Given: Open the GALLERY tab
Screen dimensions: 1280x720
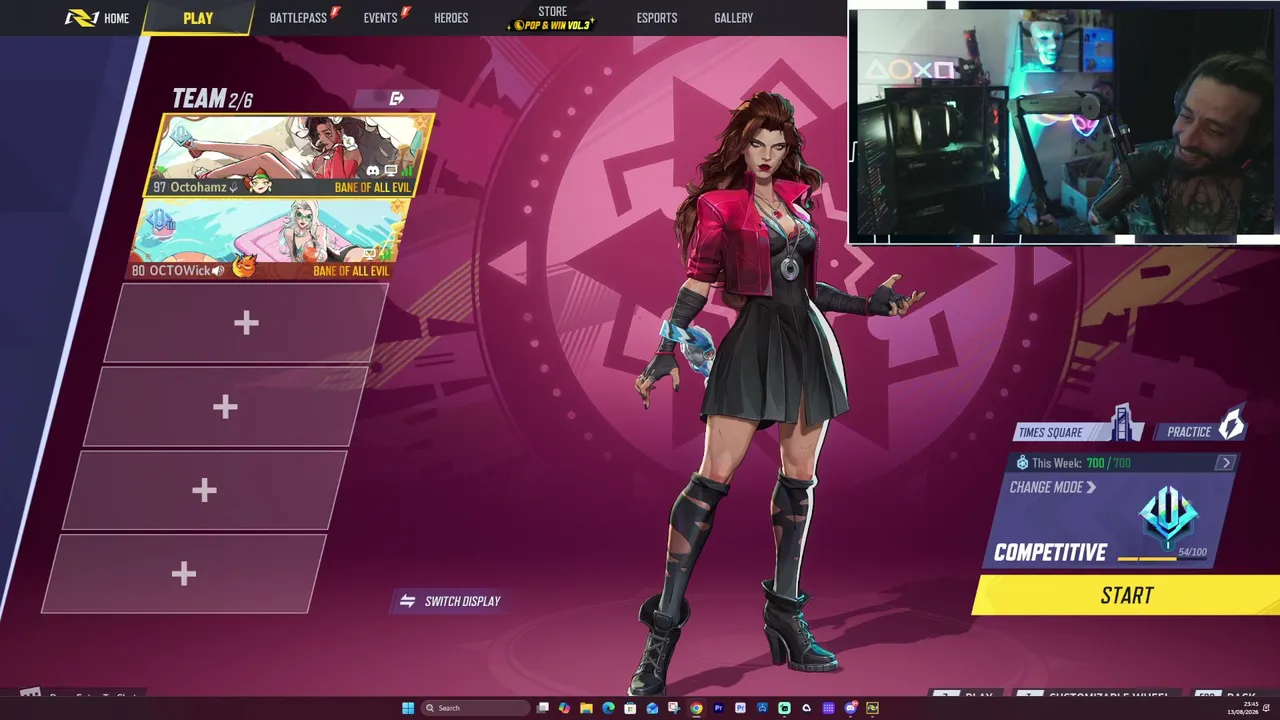Looking at the screenshot, I should [x=733, y=18].
